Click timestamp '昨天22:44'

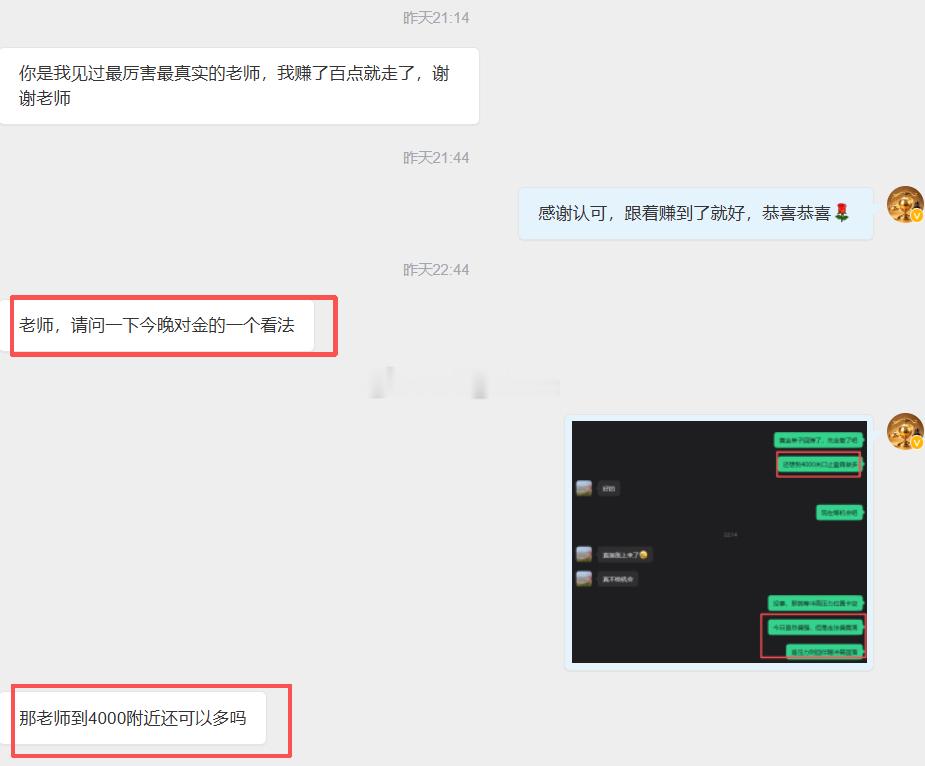point(436,270)
